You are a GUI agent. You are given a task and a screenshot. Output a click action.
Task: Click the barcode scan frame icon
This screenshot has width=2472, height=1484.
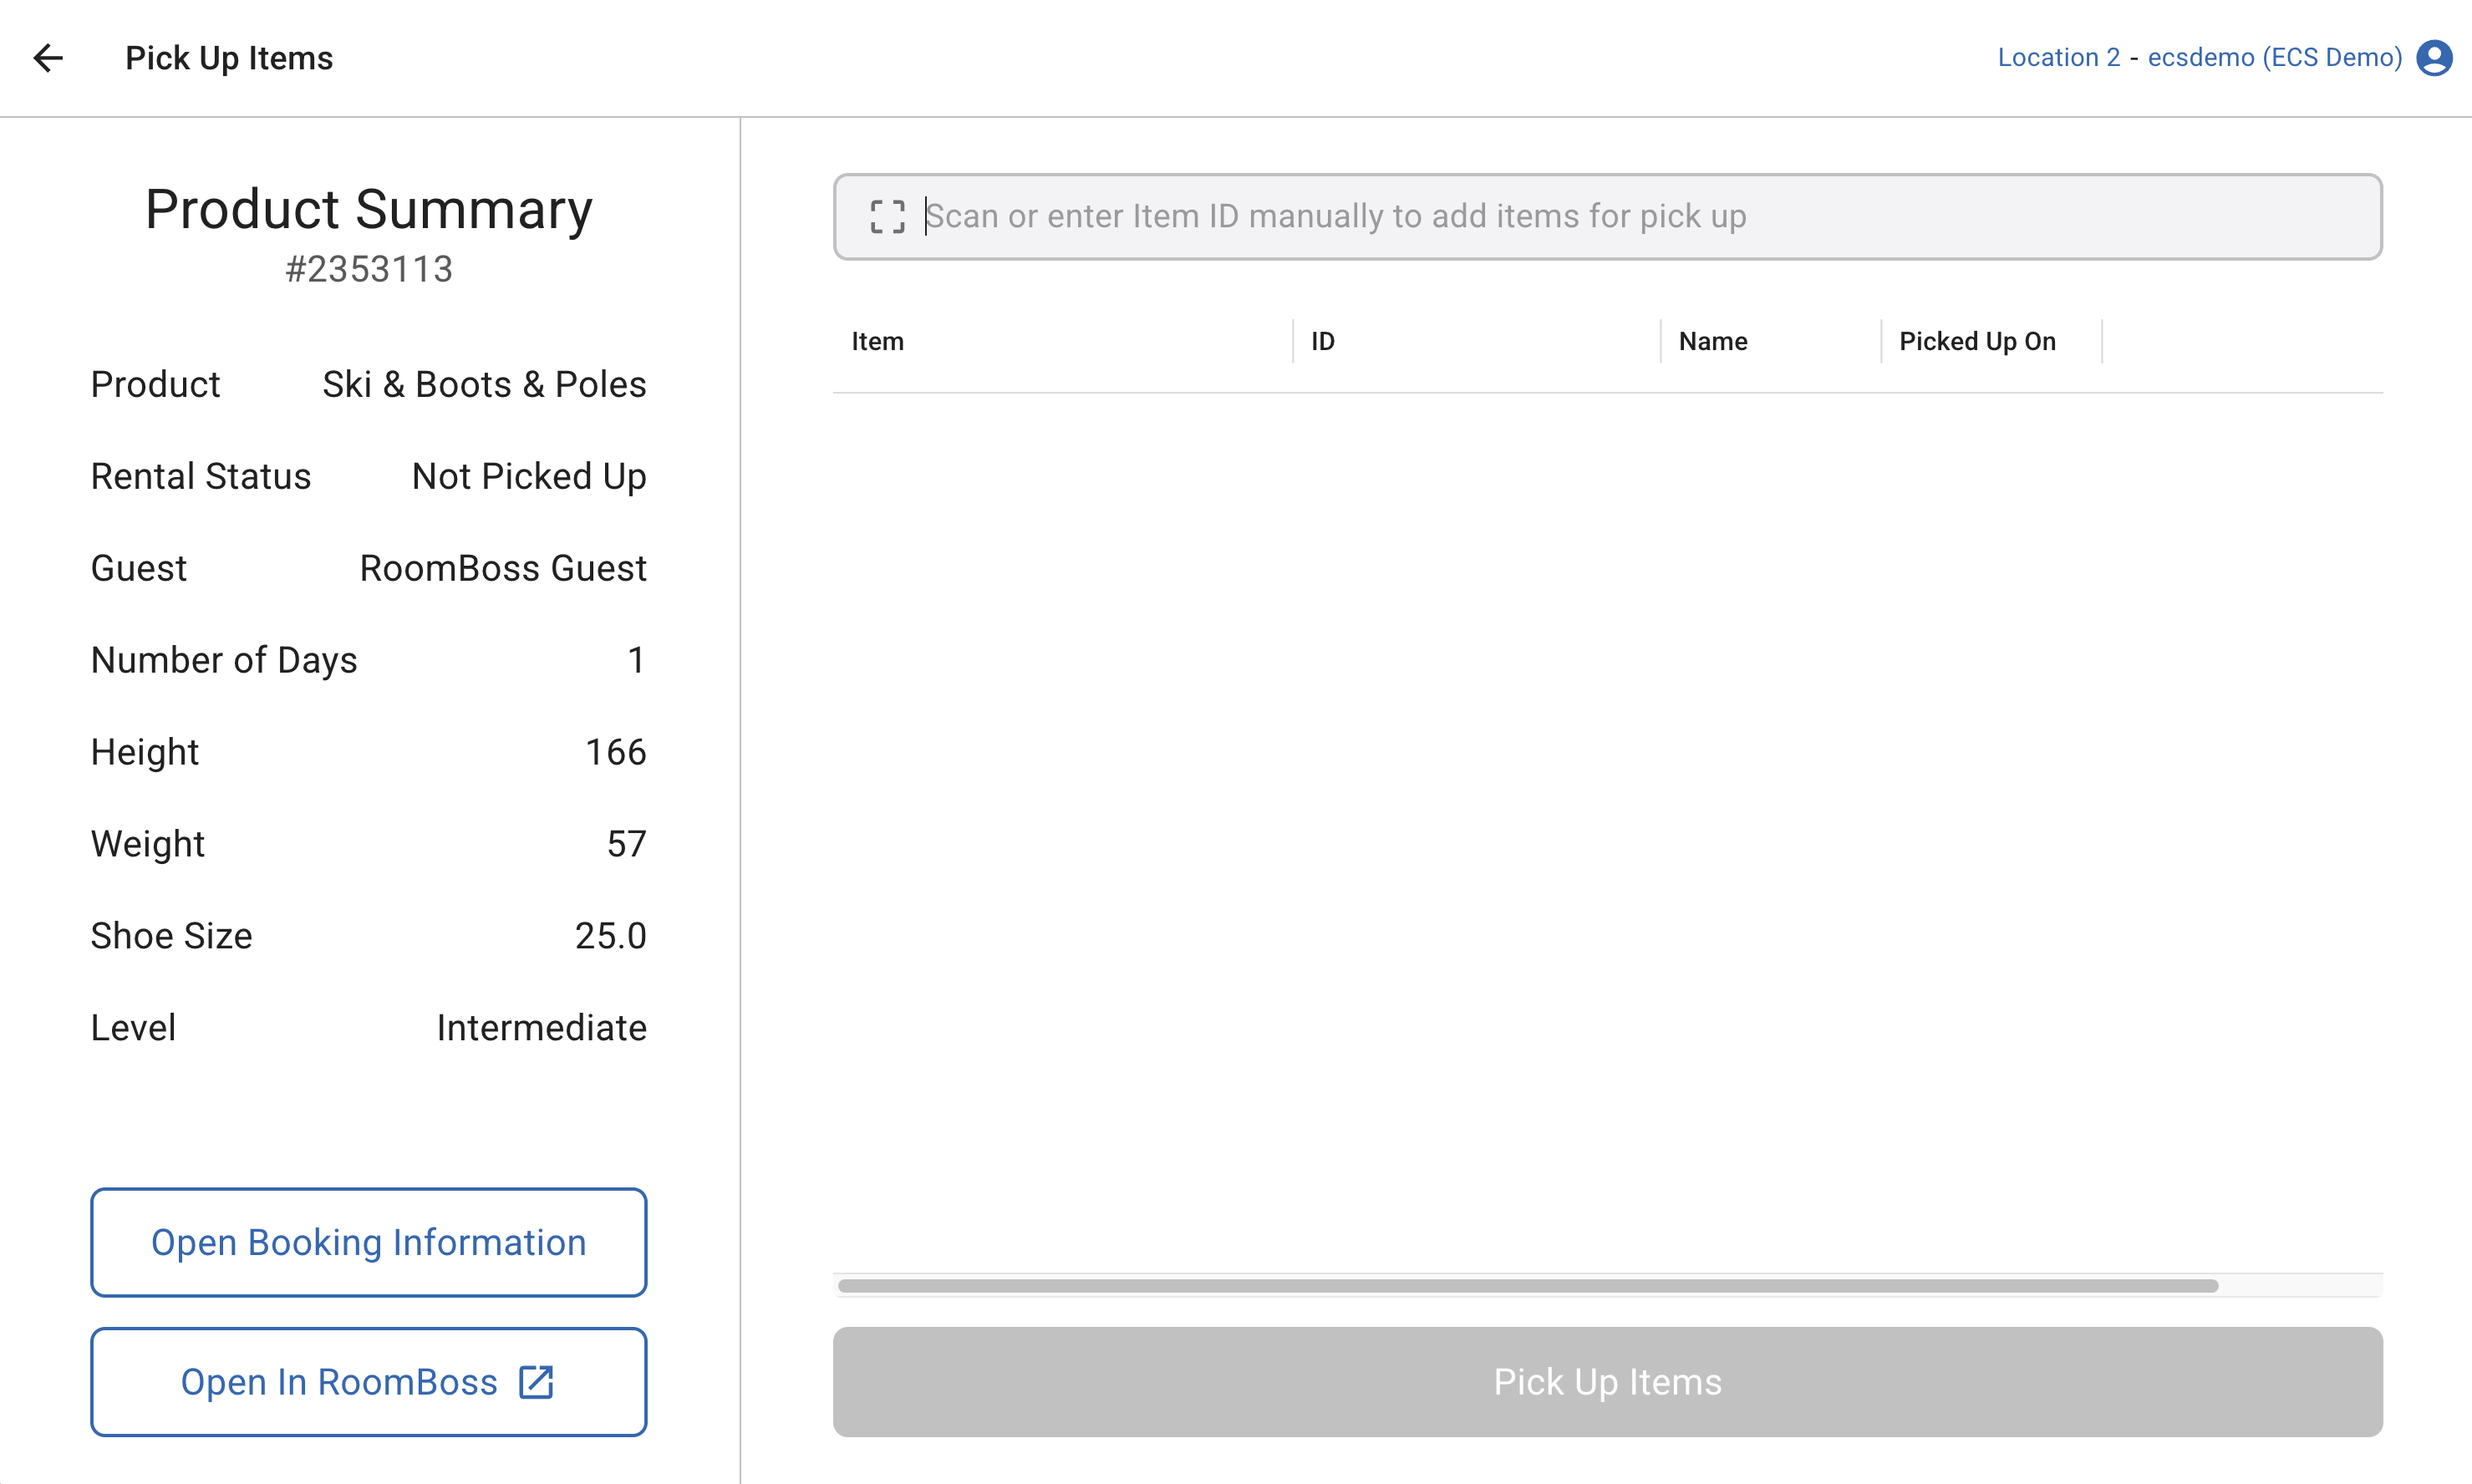(x=887, y=216)
